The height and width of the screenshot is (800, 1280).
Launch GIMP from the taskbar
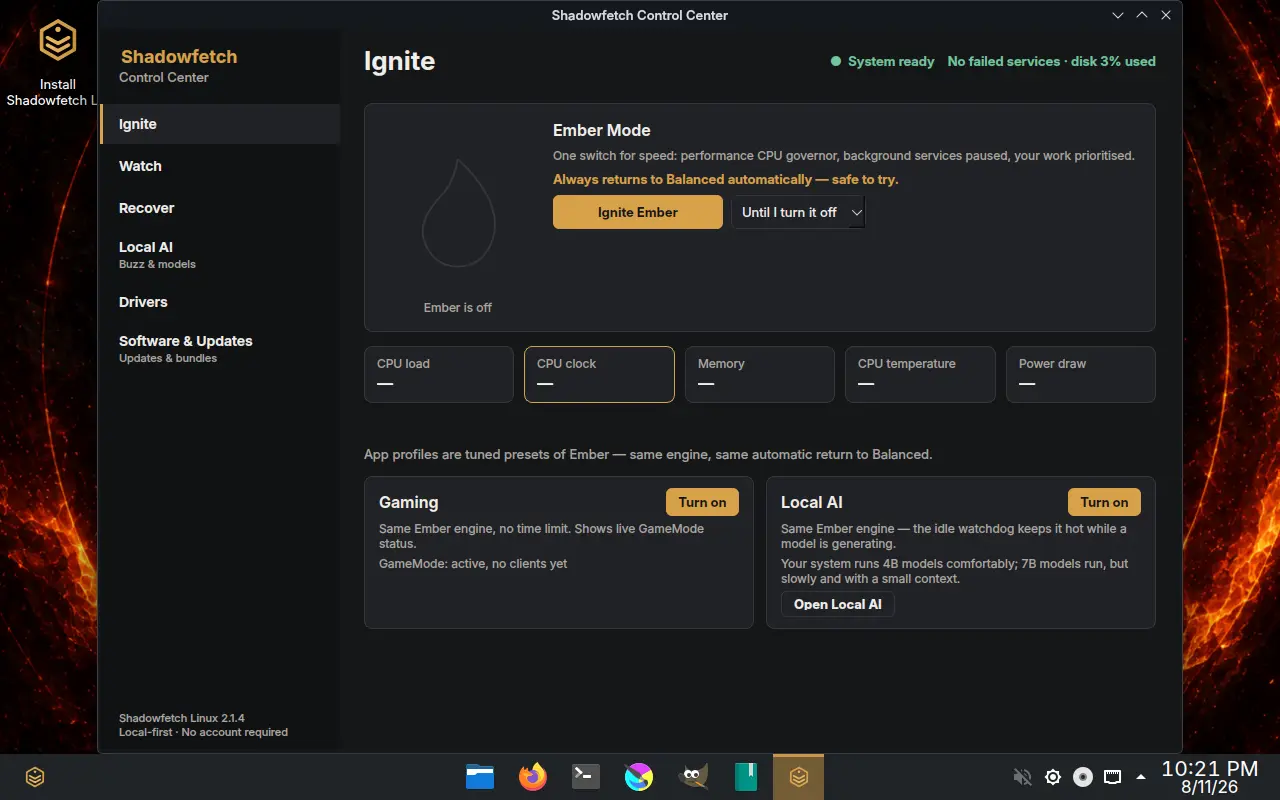692,777
